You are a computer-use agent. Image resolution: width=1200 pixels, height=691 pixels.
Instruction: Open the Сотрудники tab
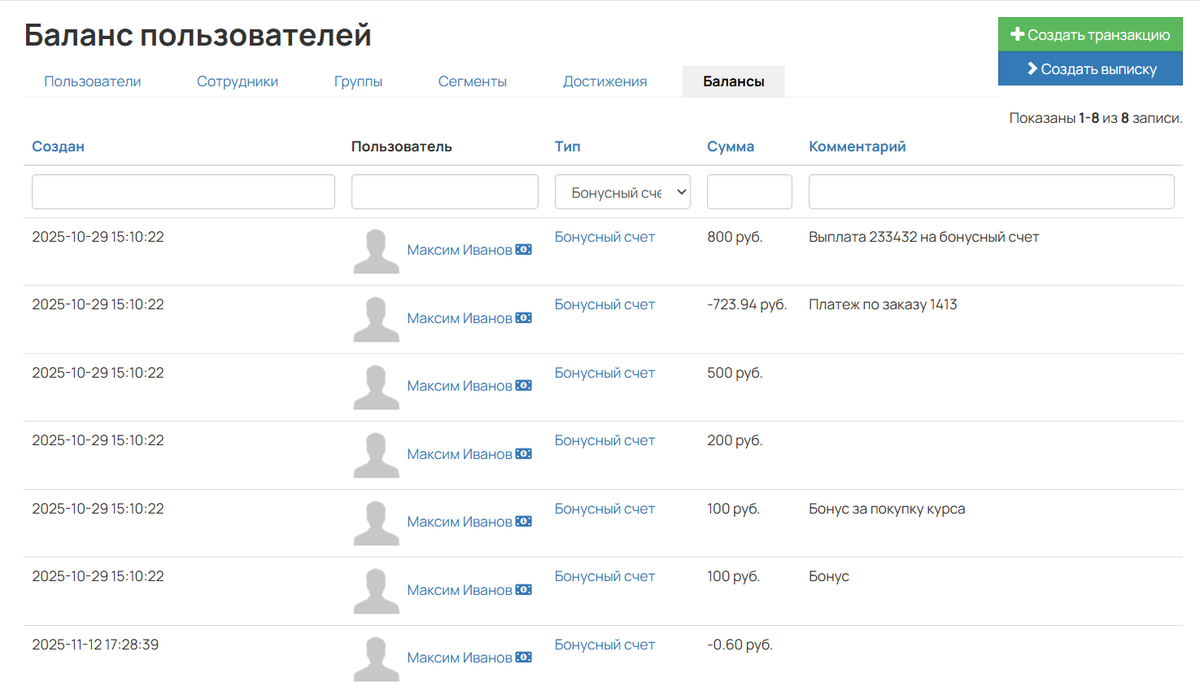[237, 82]
